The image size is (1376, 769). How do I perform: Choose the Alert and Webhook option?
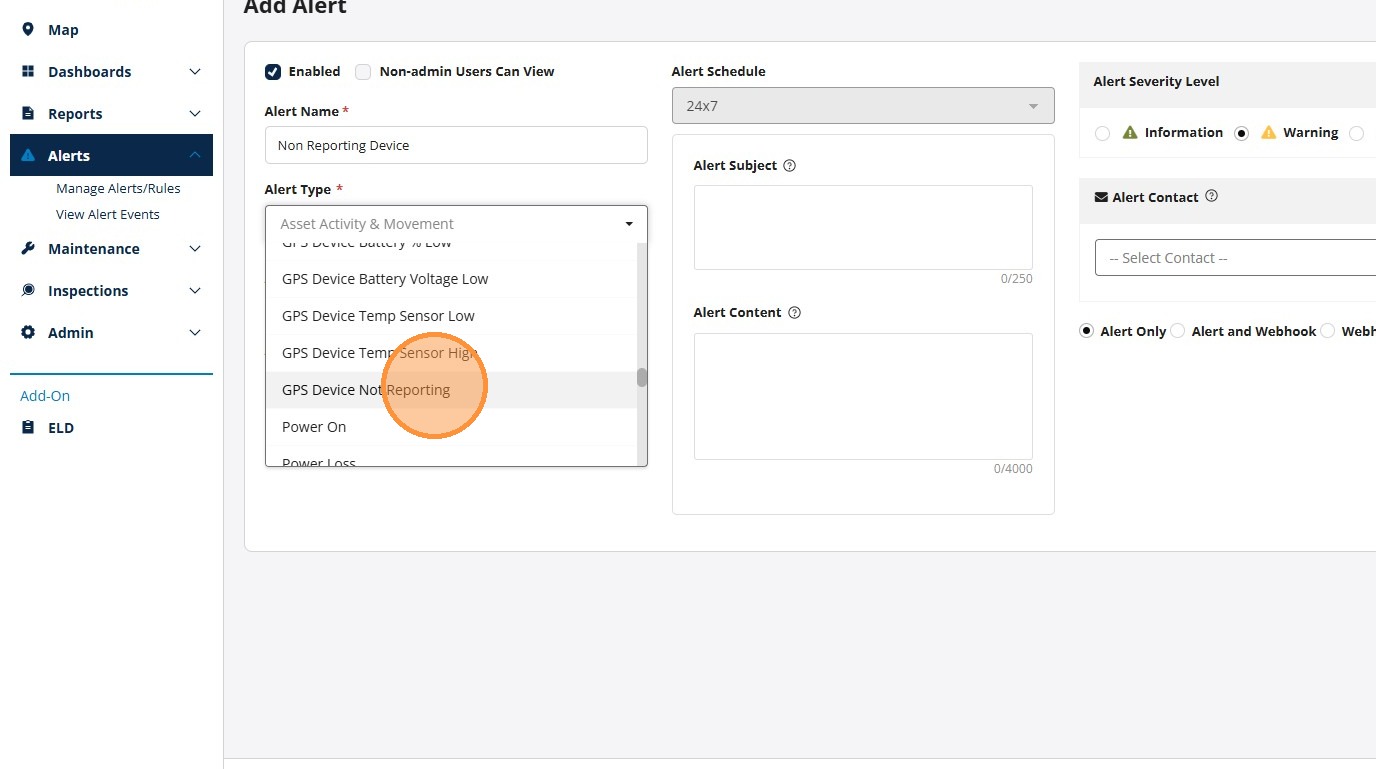[x=1178, y=331]
